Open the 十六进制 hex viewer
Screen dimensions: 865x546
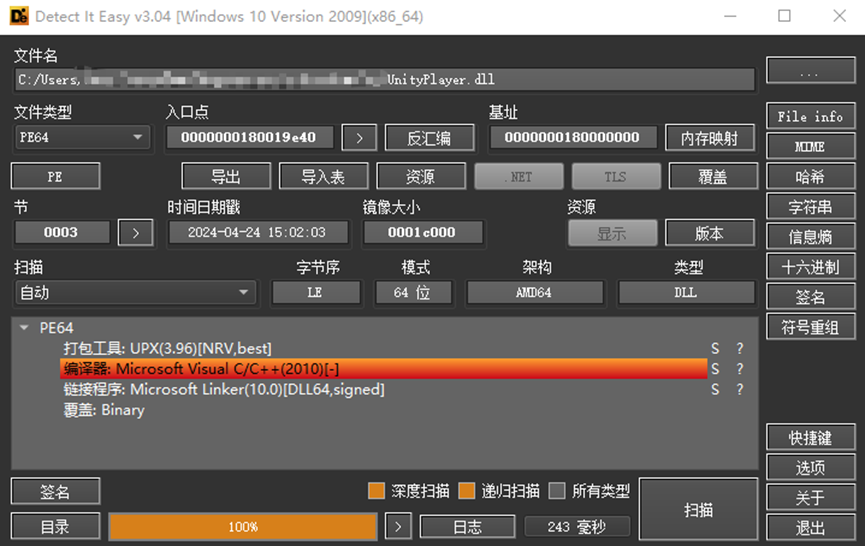pos(810,267)
